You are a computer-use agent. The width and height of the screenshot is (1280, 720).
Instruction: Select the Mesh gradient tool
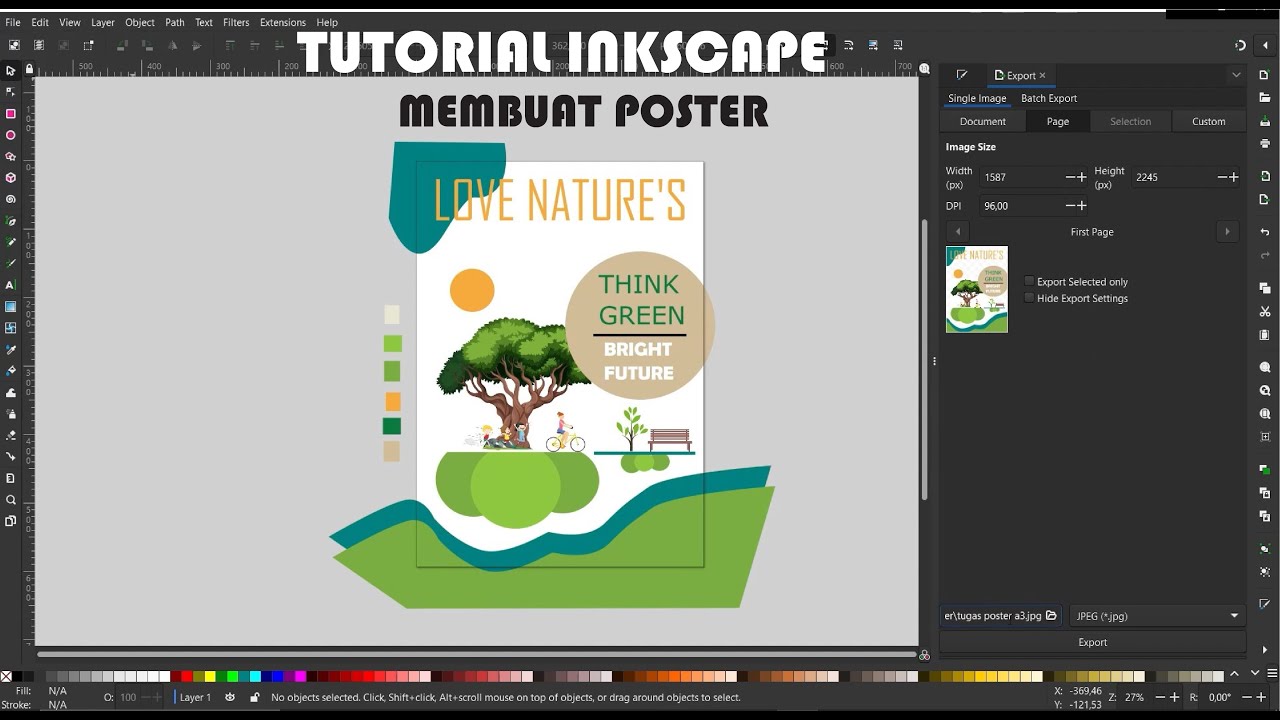click(11, 328)
